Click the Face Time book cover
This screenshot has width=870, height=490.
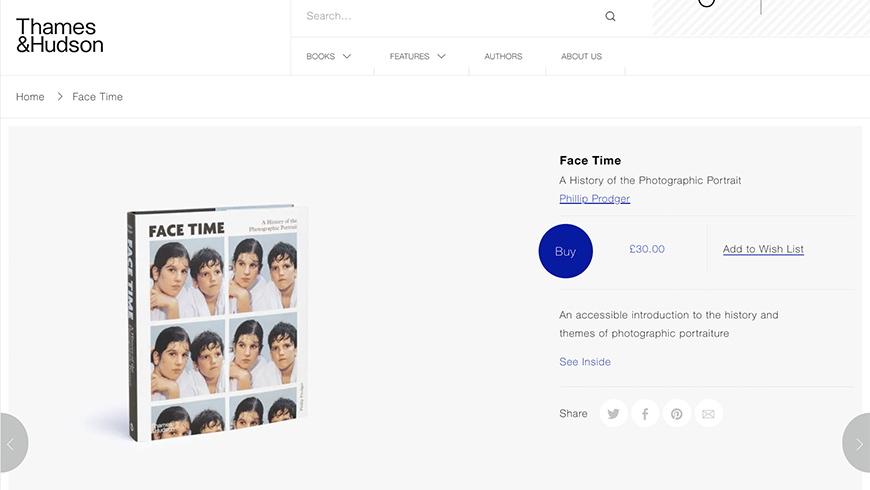[x=218, y=323]
